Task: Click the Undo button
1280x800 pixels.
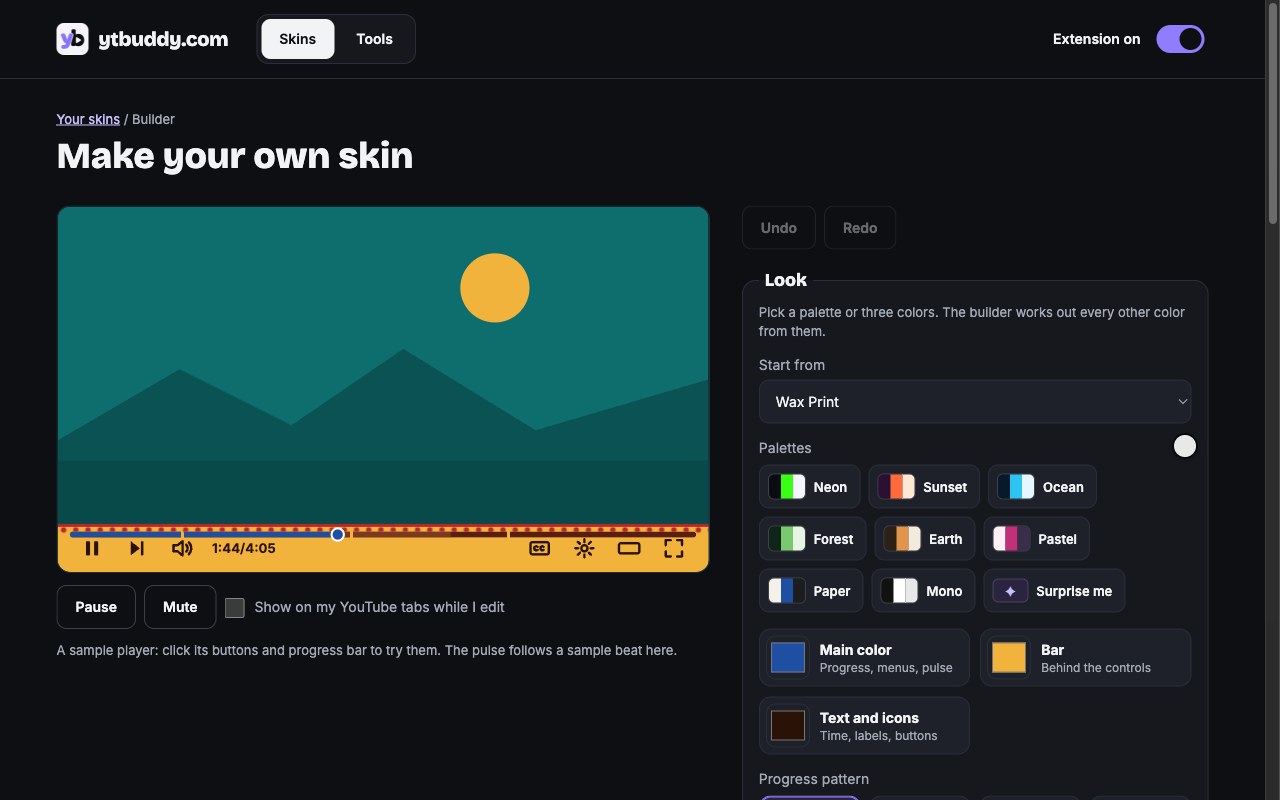Action: [x=779, y=228]
